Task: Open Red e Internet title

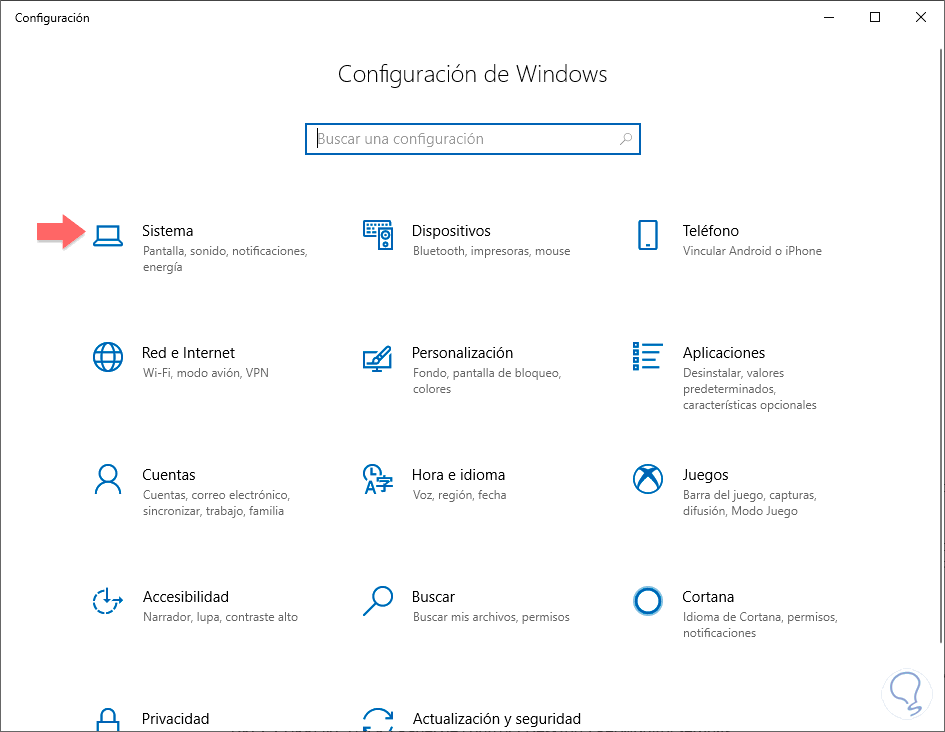Action: click(188, 352)
